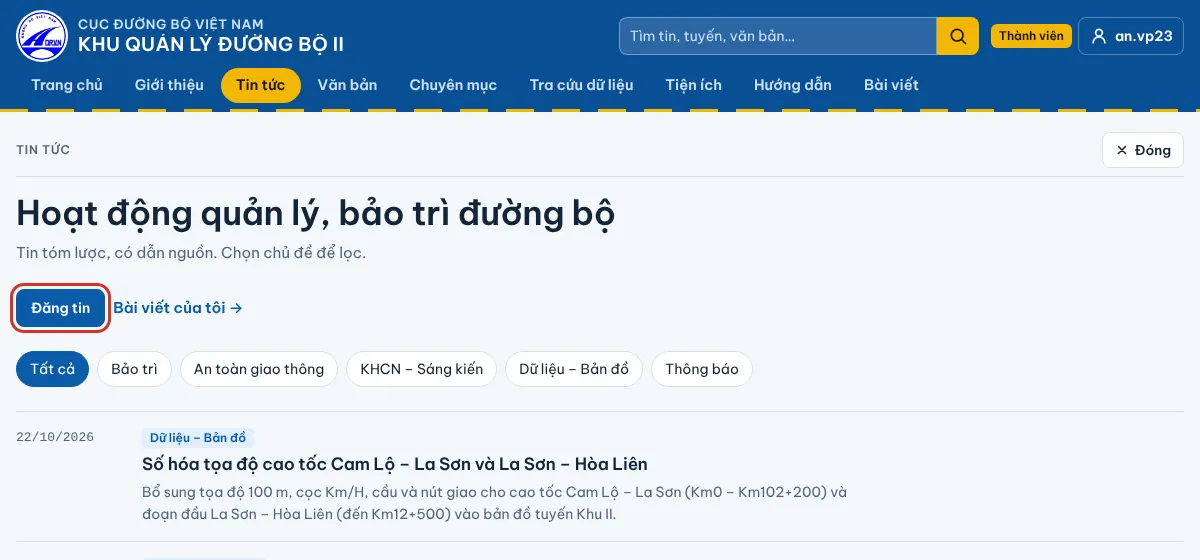The image size is (1200, 560).
Task: Follow the Bài viết của tôi link
Action: pos(178,308)
